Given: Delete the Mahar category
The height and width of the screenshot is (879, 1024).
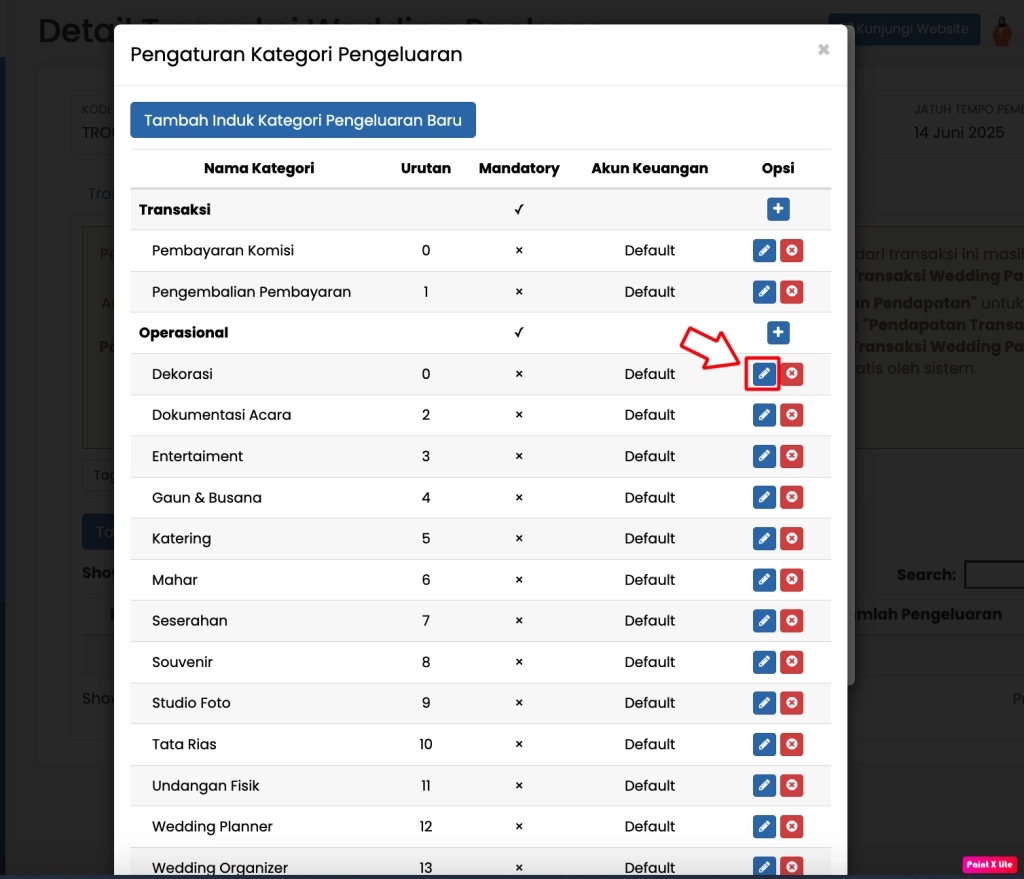Looking at the screenshot, I should 791,580.
